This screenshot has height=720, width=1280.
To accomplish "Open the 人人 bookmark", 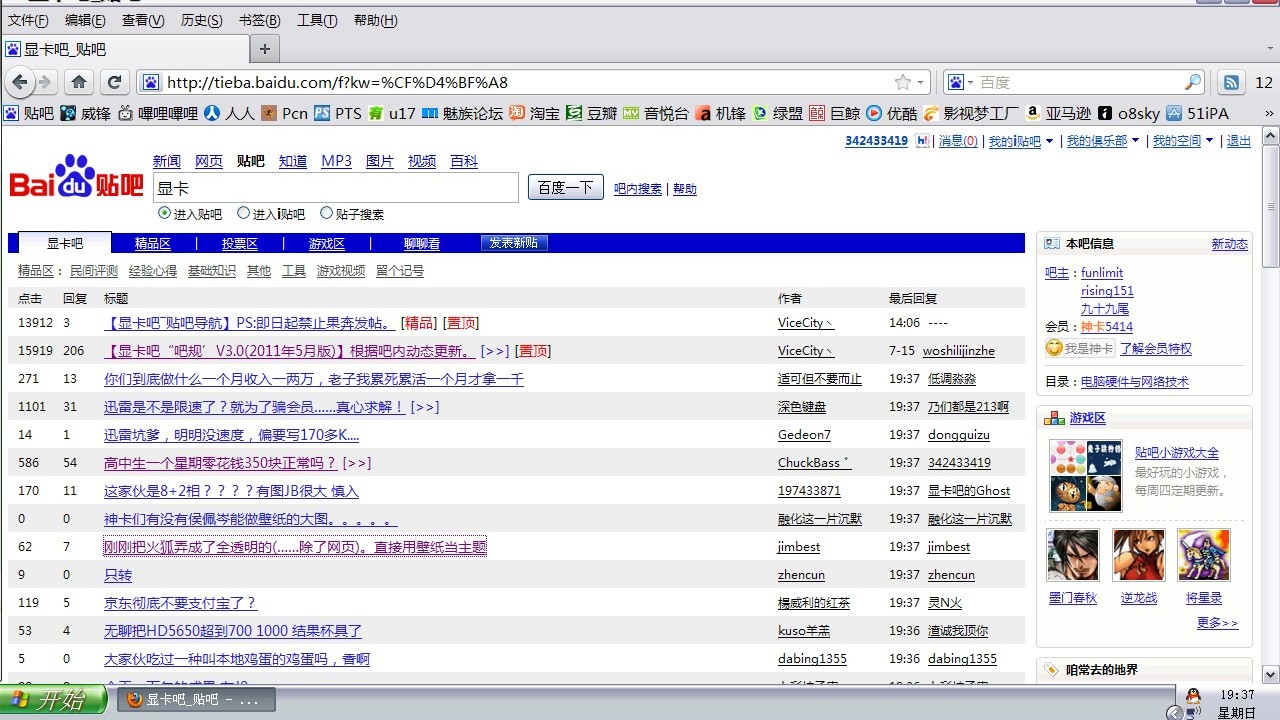I will (230, 113).
